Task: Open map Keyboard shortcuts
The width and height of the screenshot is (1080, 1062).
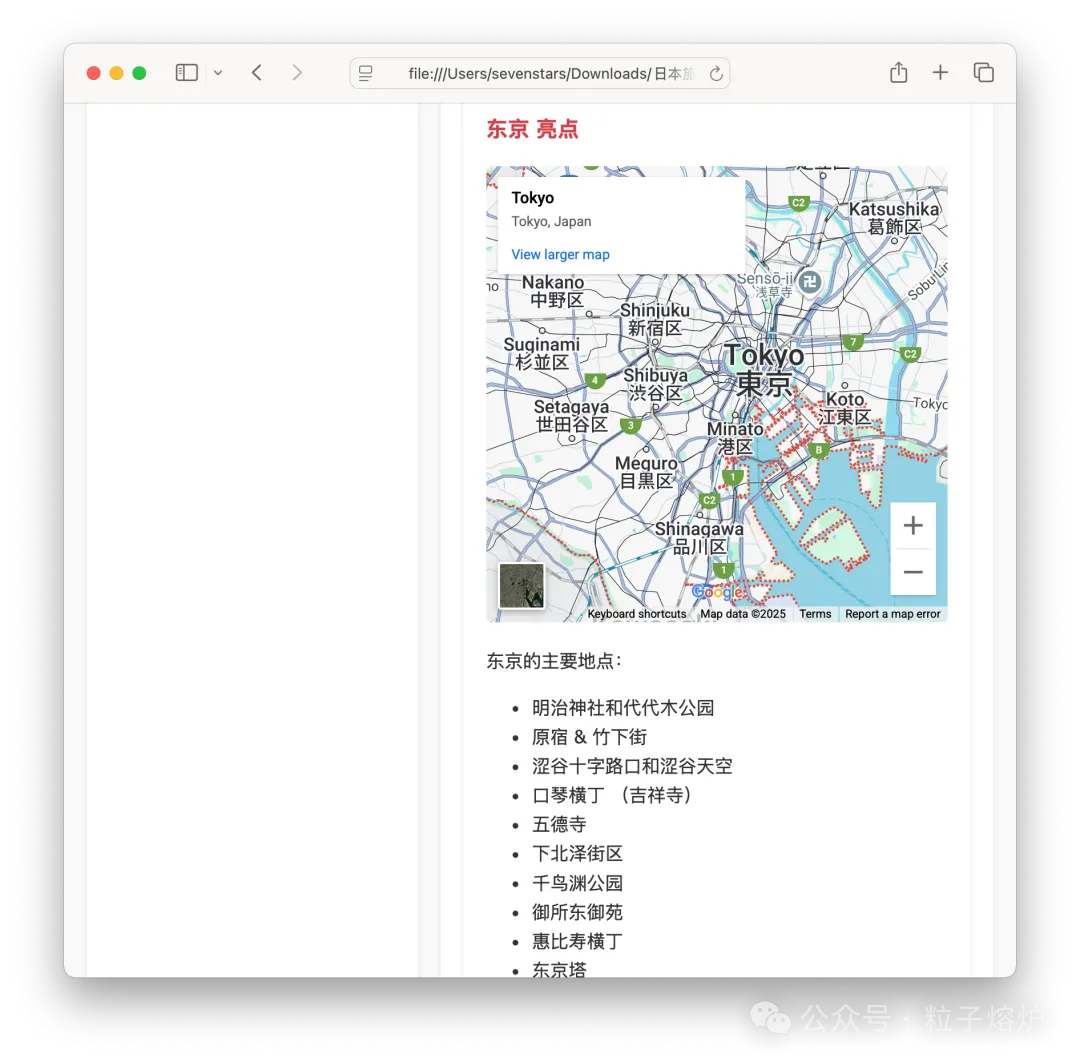Action: 636,614
